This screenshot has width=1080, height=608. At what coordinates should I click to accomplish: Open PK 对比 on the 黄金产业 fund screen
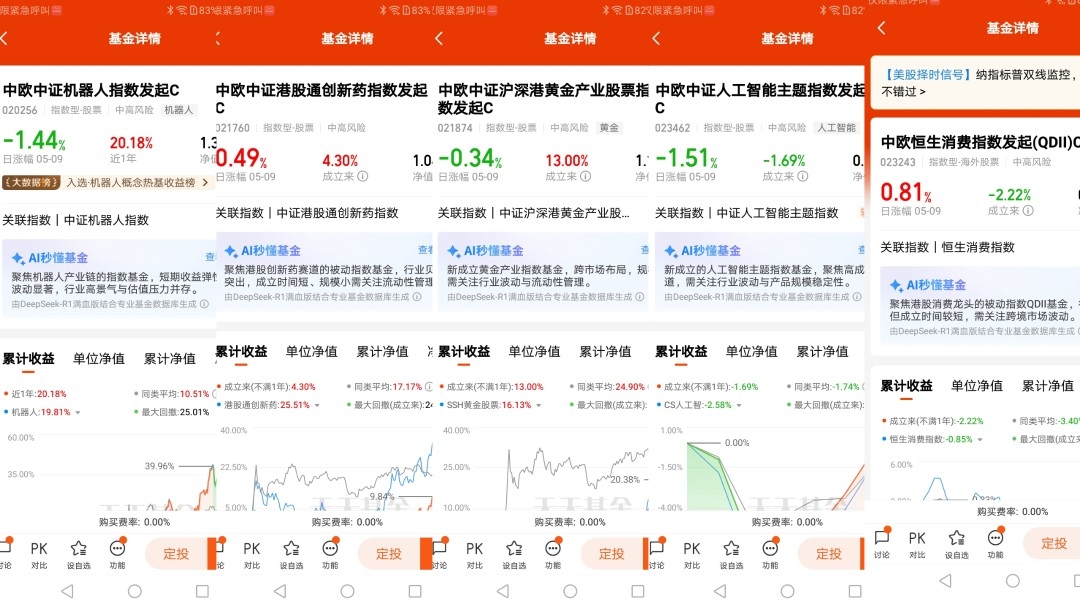(x=475, y=554)
